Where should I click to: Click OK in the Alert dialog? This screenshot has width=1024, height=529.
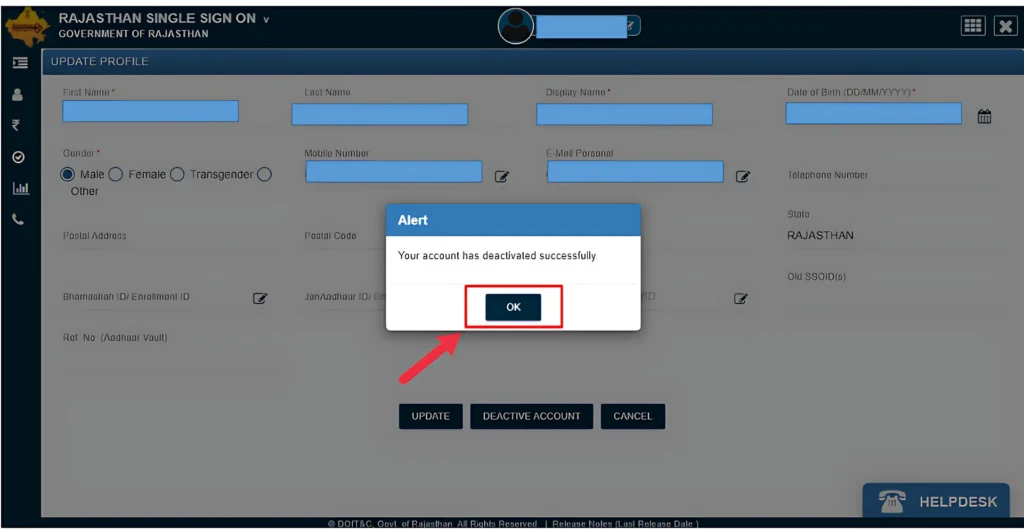coord(513,307)
